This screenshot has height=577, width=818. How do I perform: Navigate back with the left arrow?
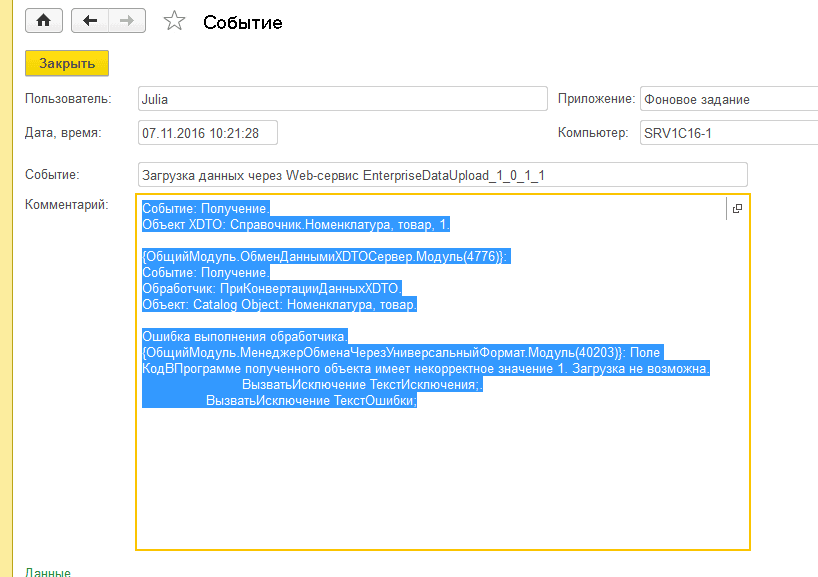(90, 20)
